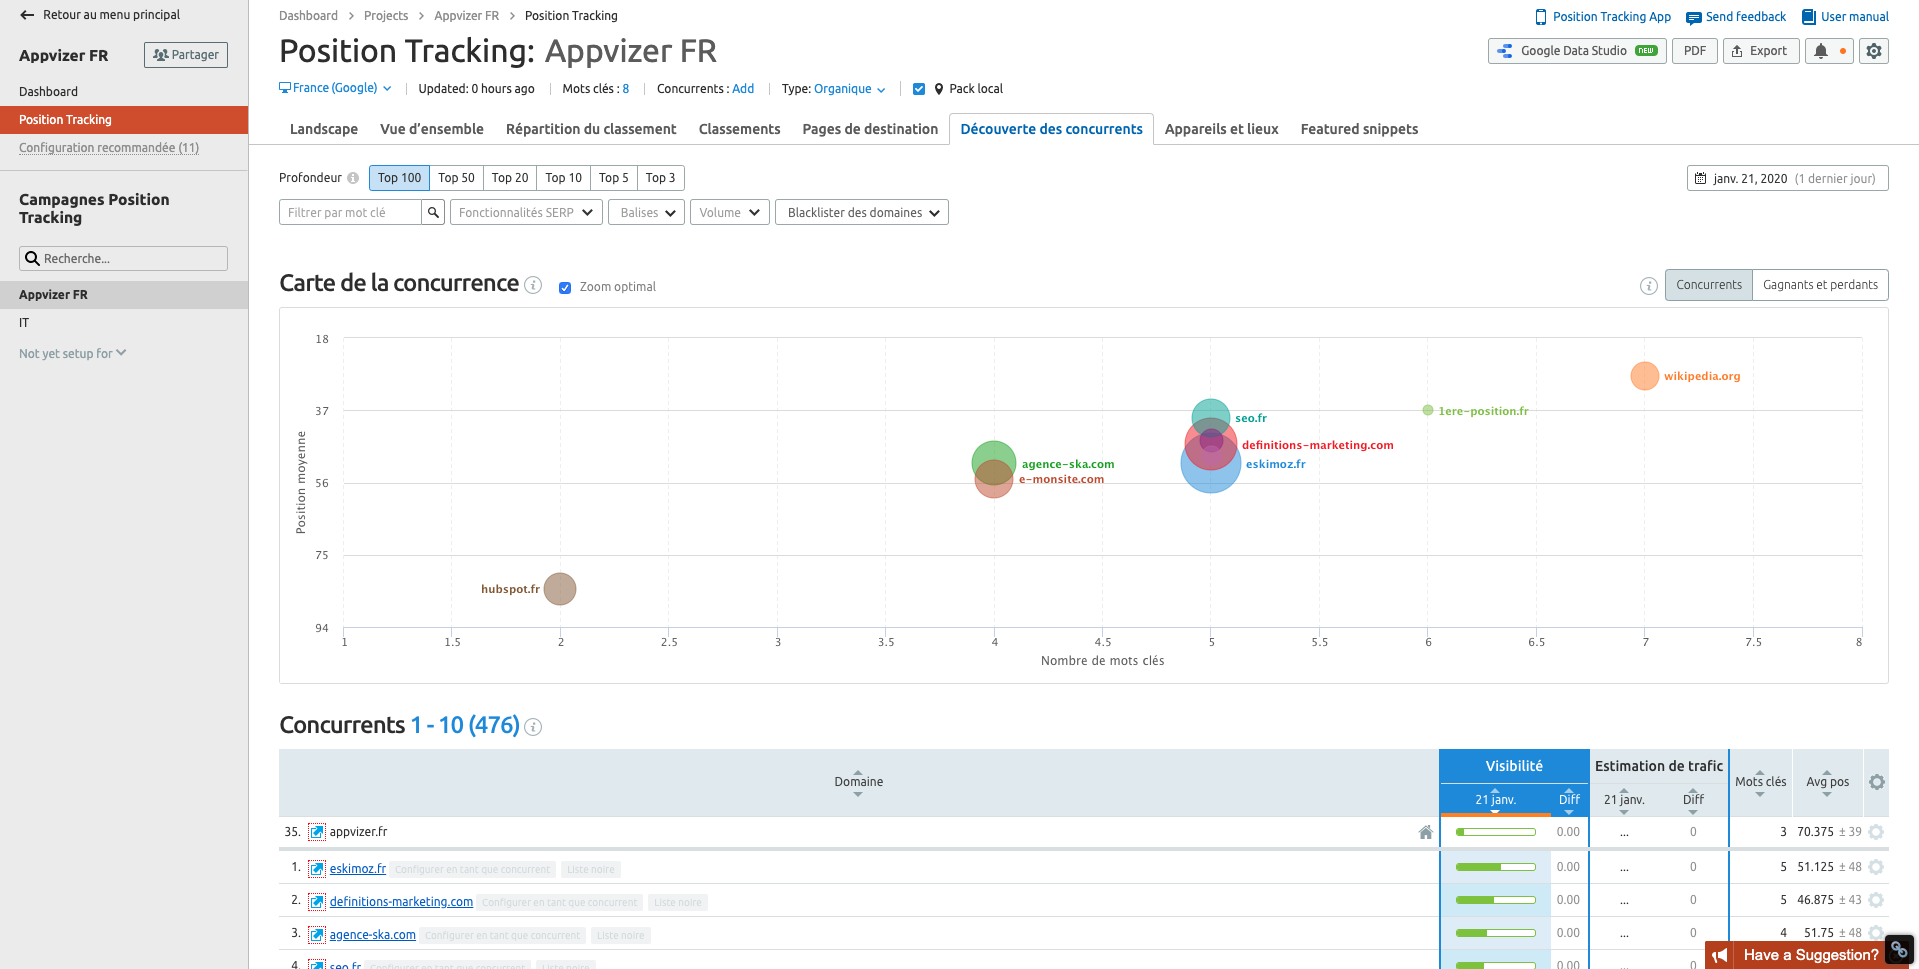Export report as PDF
This screenshot has height=969, width=1919.
point(1695,51)
